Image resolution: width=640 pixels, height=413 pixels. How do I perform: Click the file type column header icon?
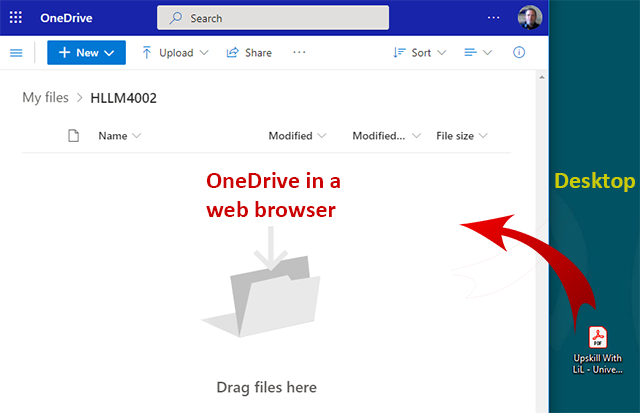73,135
